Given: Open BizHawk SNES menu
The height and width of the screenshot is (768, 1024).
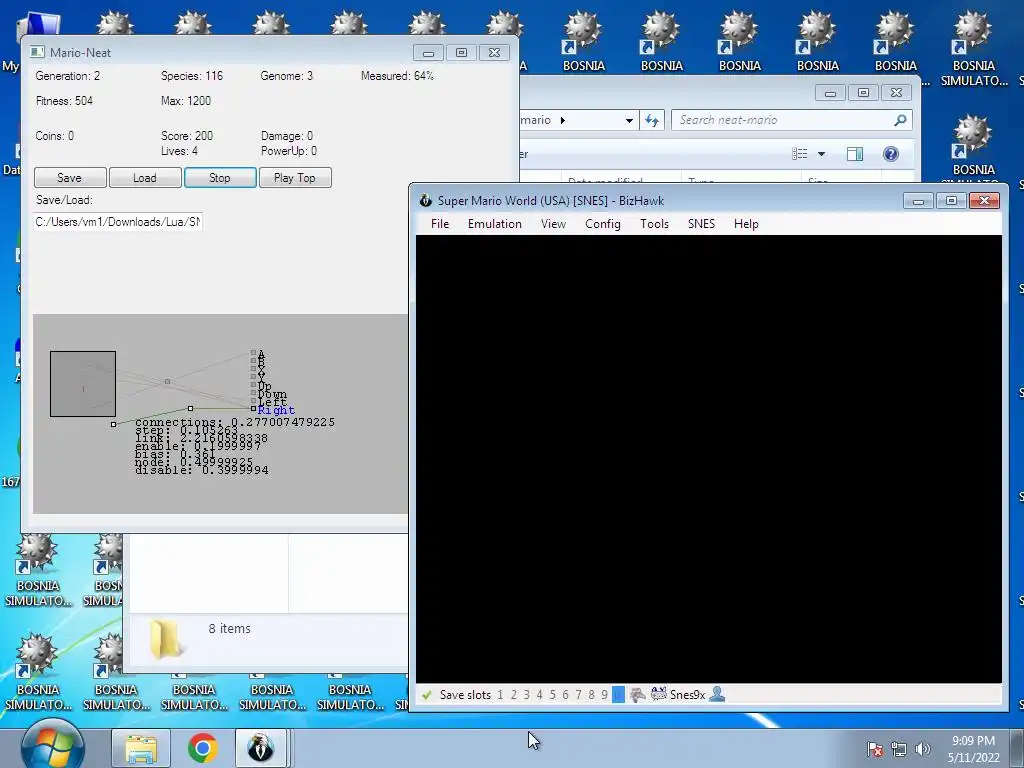Looking at the screenshot, I should (701, 224).
